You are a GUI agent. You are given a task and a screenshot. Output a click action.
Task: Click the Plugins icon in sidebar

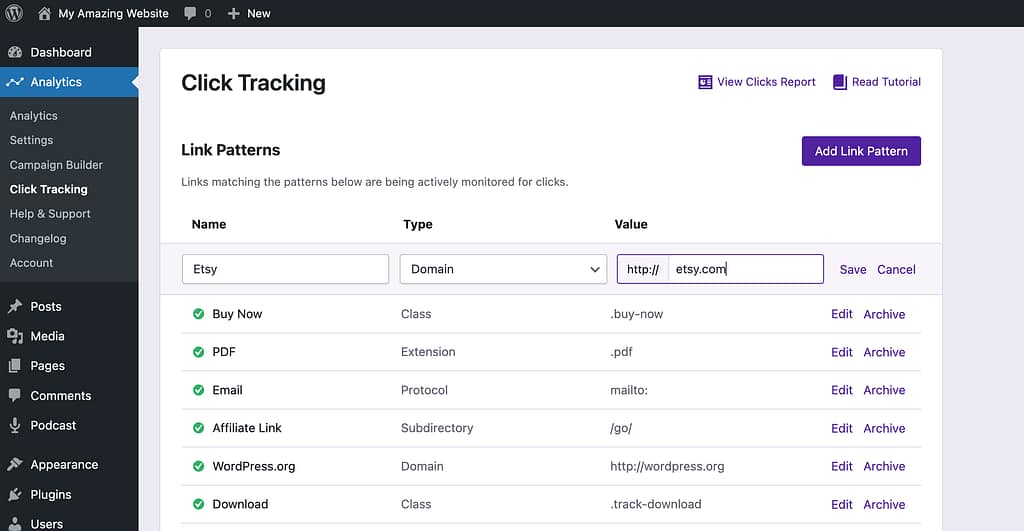tap(15, 494)
